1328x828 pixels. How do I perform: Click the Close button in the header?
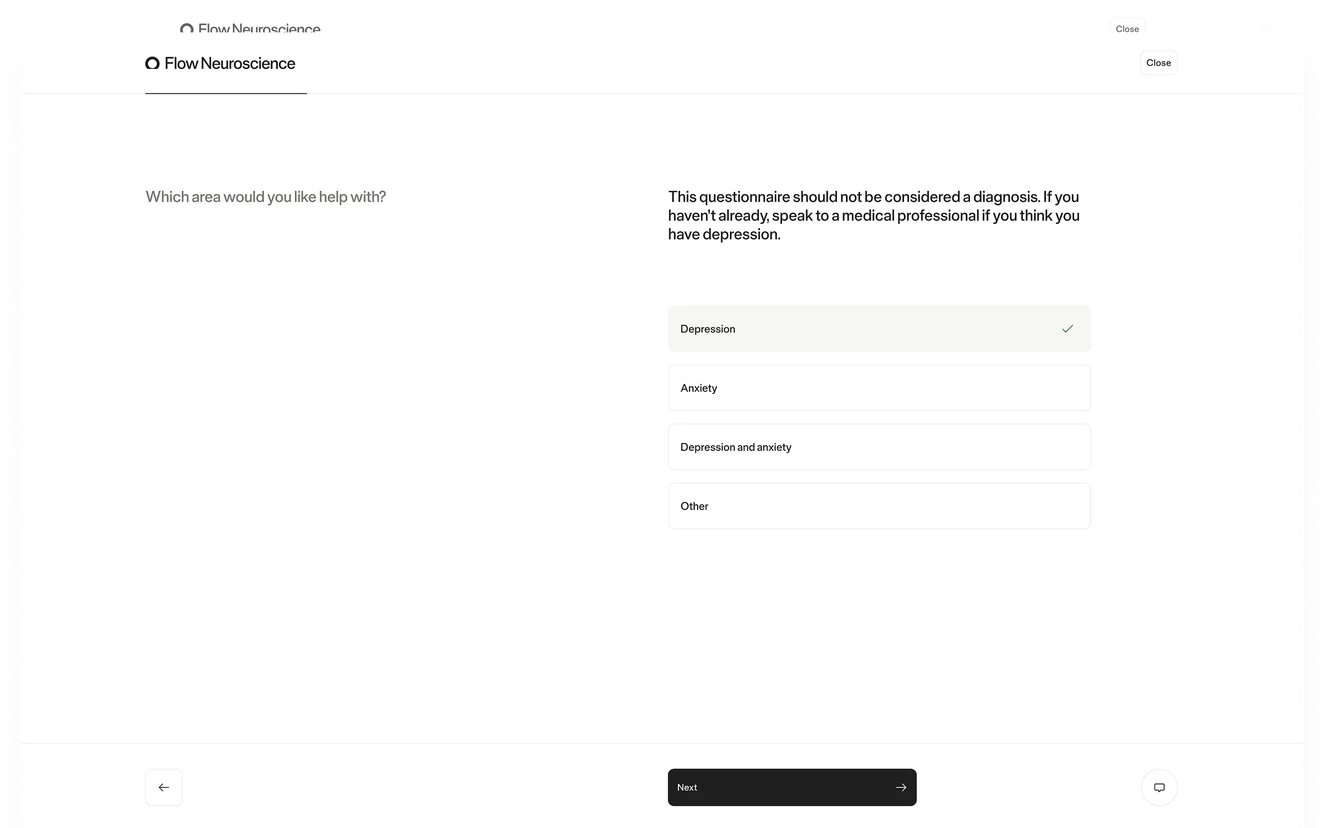click(x=1158, y=63)
